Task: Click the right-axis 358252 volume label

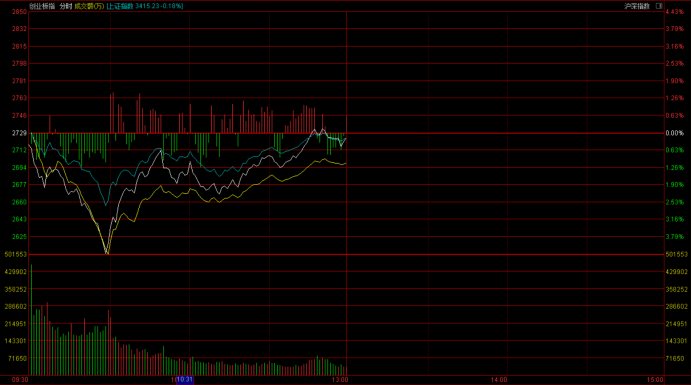Action: pyautogui.click(x=677, y=290)
